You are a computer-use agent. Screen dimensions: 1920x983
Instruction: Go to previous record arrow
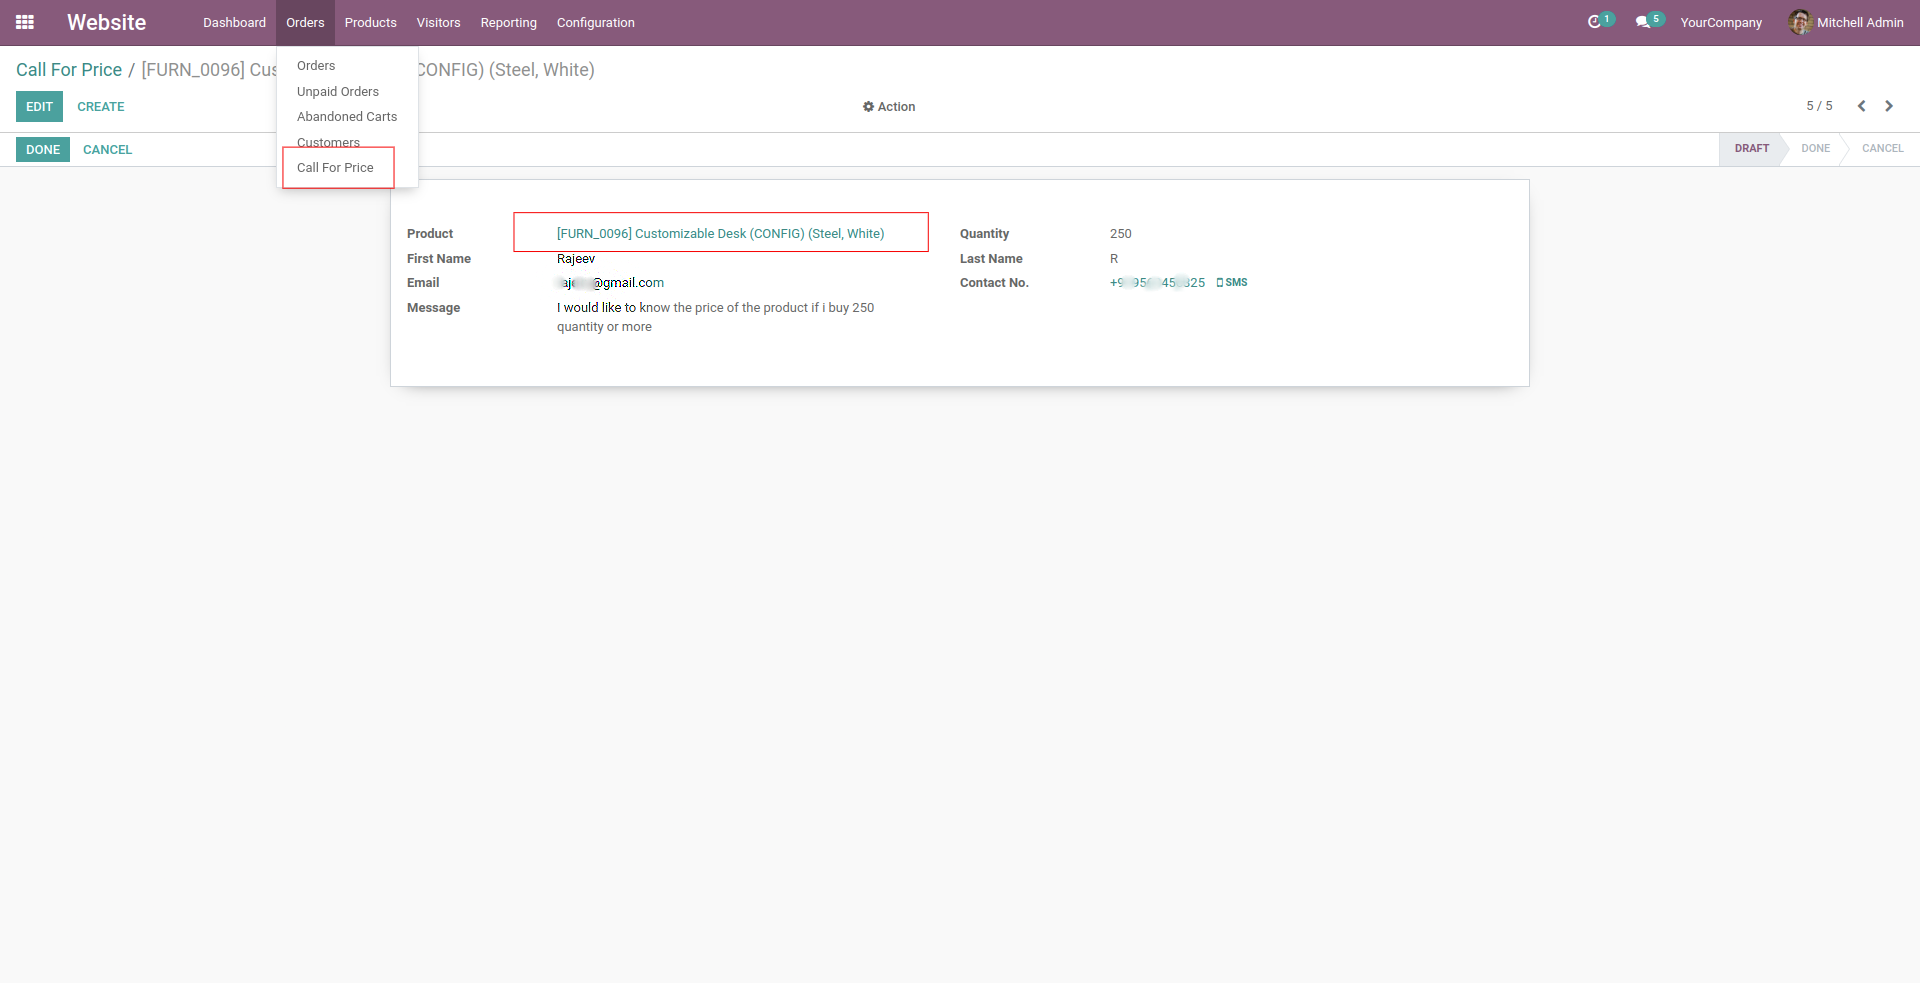[x=1862, y=106]
